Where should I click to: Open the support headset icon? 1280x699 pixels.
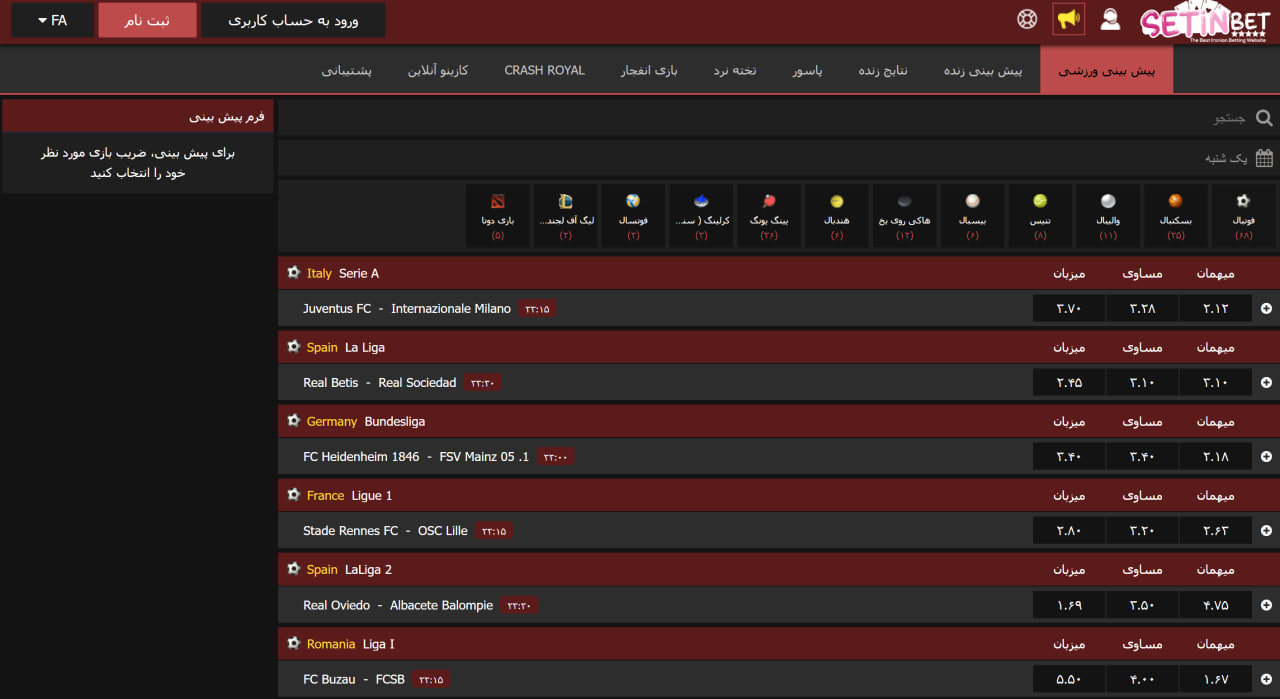[x=1110, y=18]
